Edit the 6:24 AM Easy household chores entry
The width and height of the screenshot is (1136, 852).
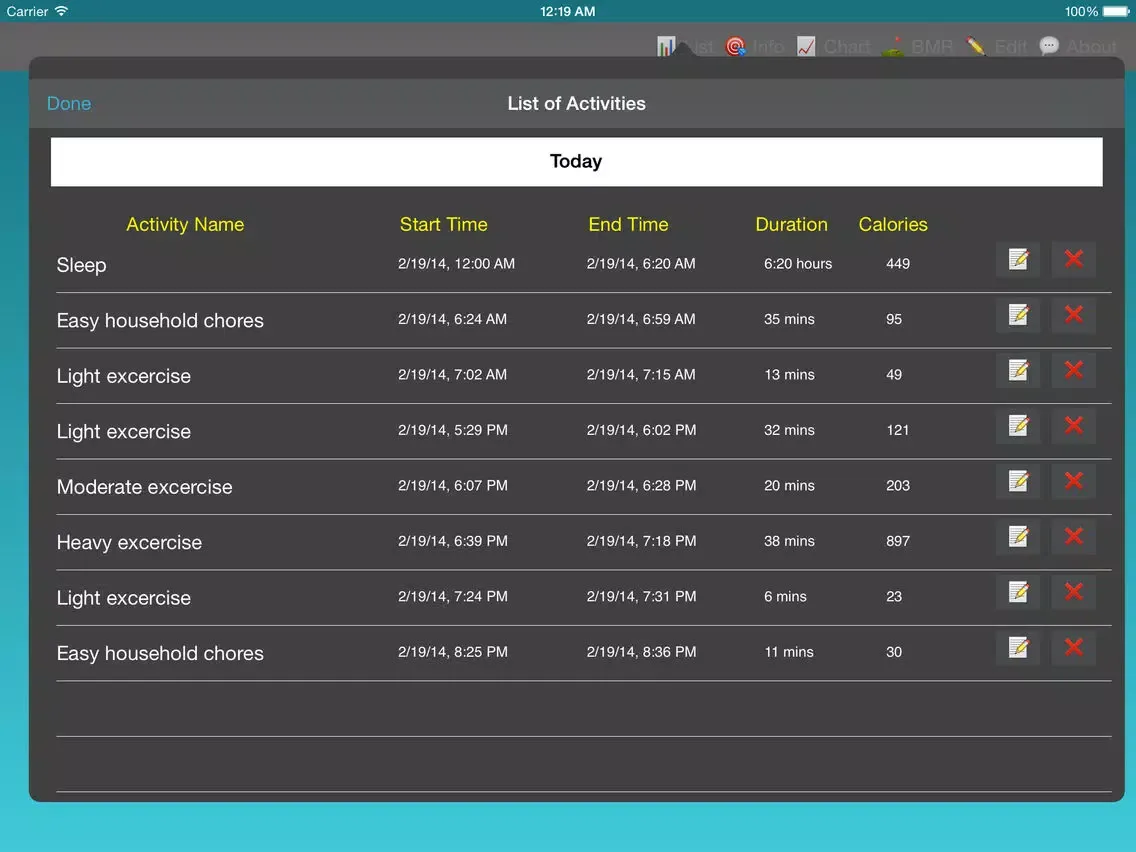pos(1018,315)
